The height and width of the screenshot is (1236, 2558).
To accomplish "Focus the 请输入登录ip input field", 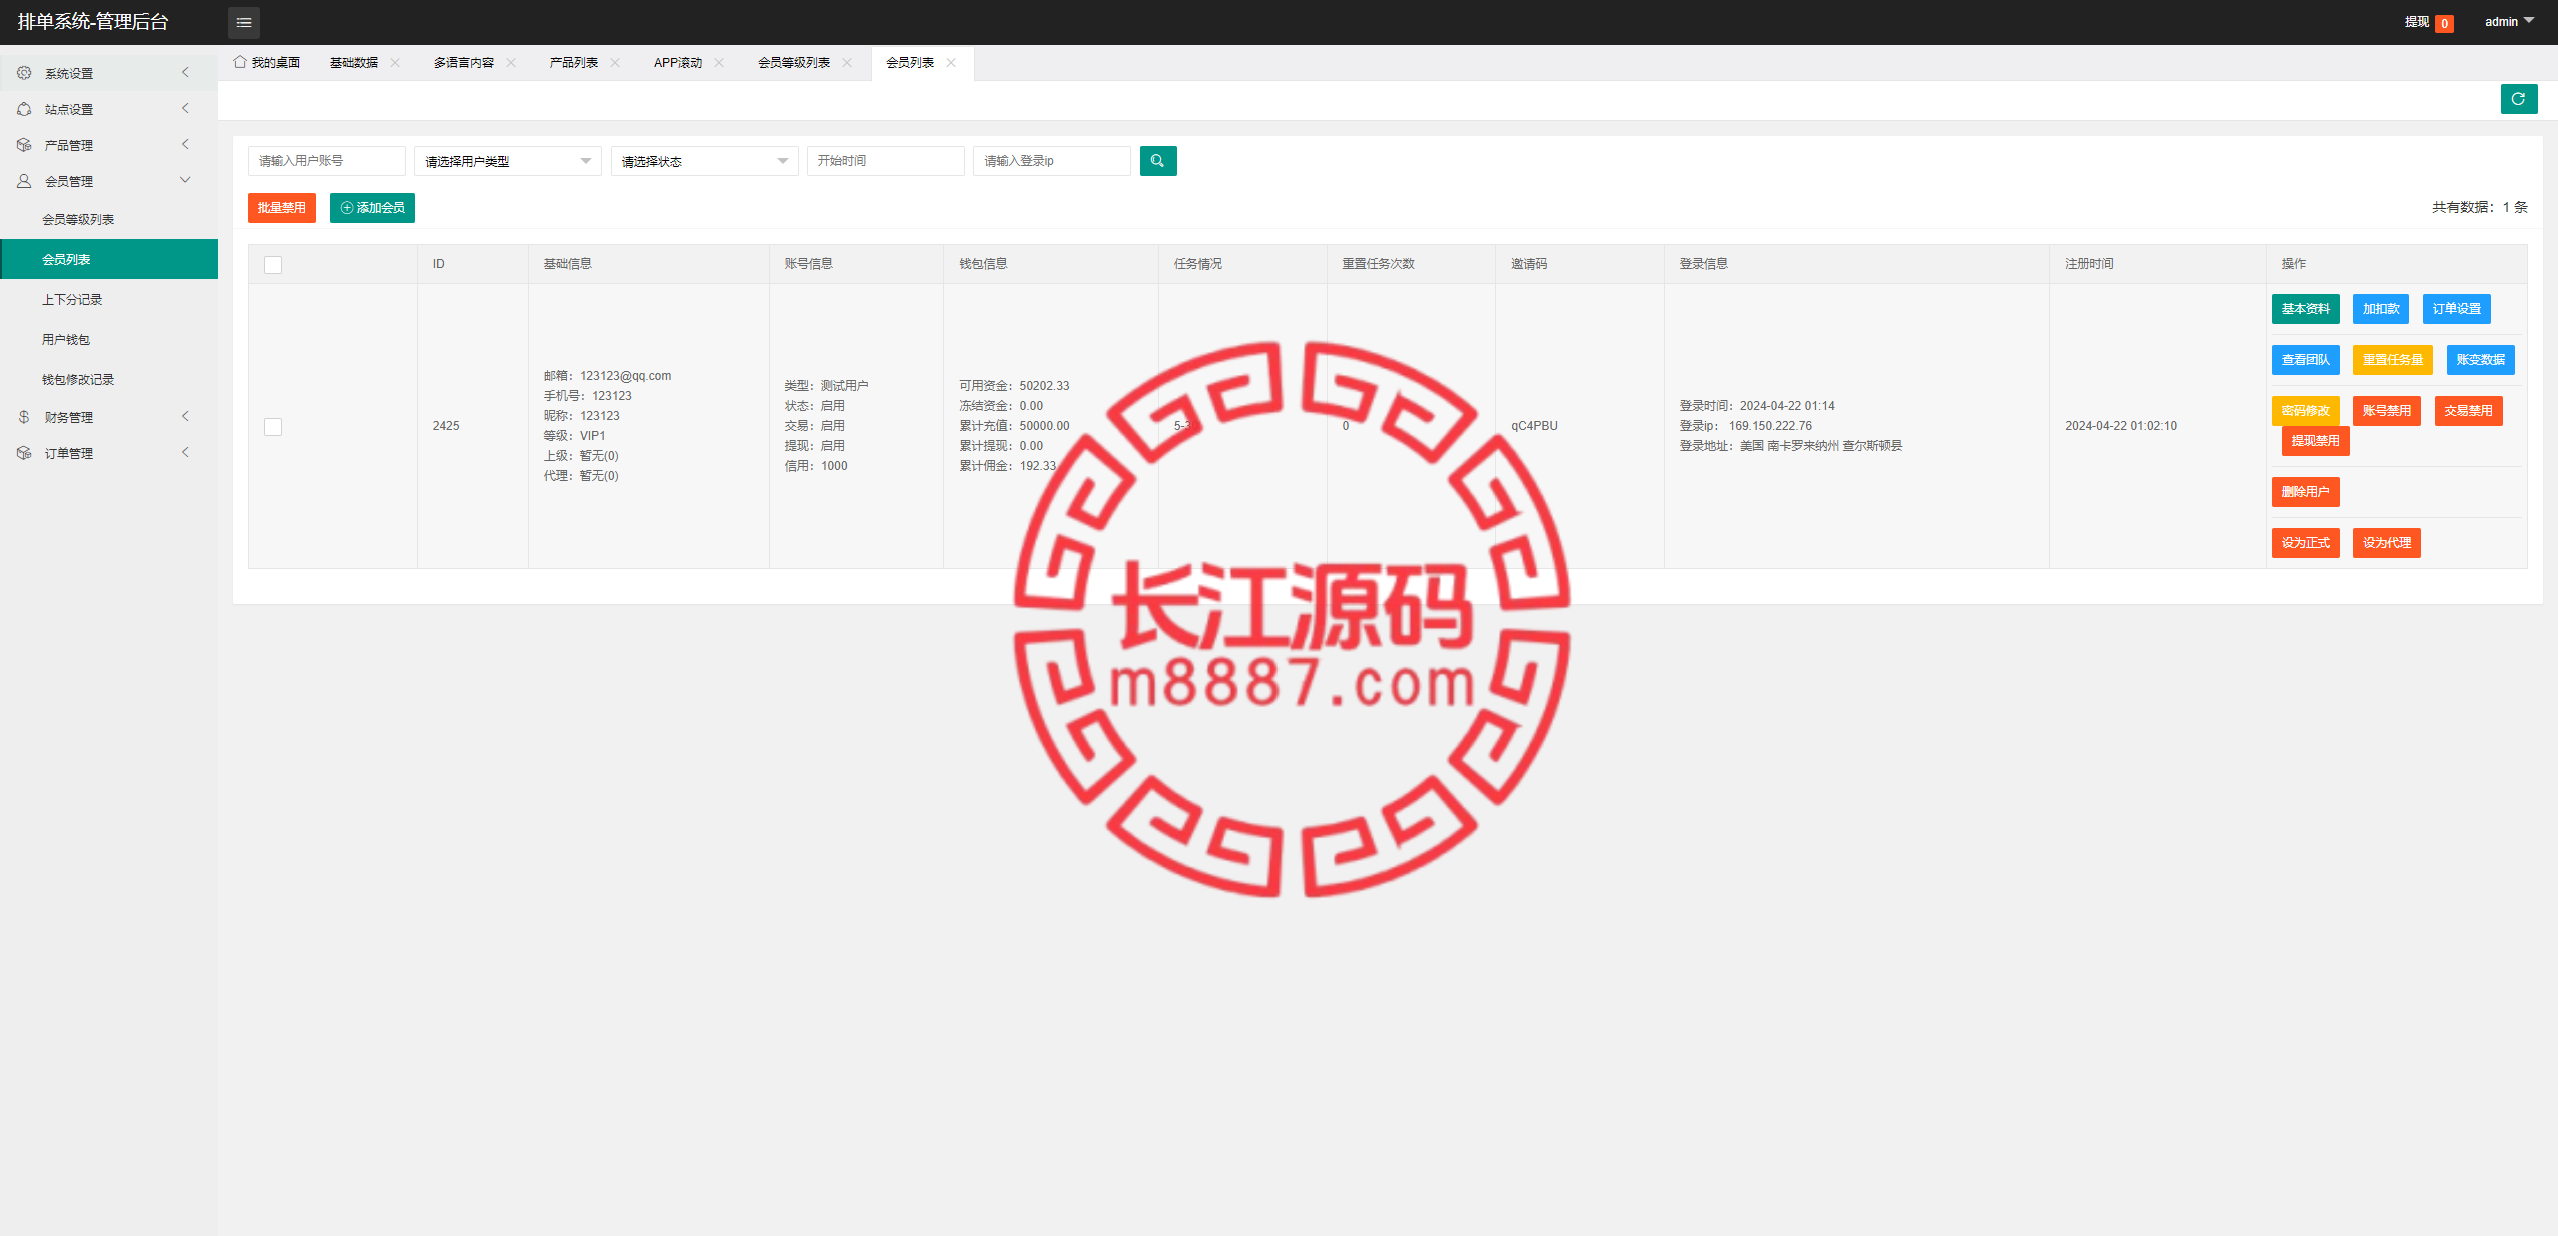I will [1052, 161].
